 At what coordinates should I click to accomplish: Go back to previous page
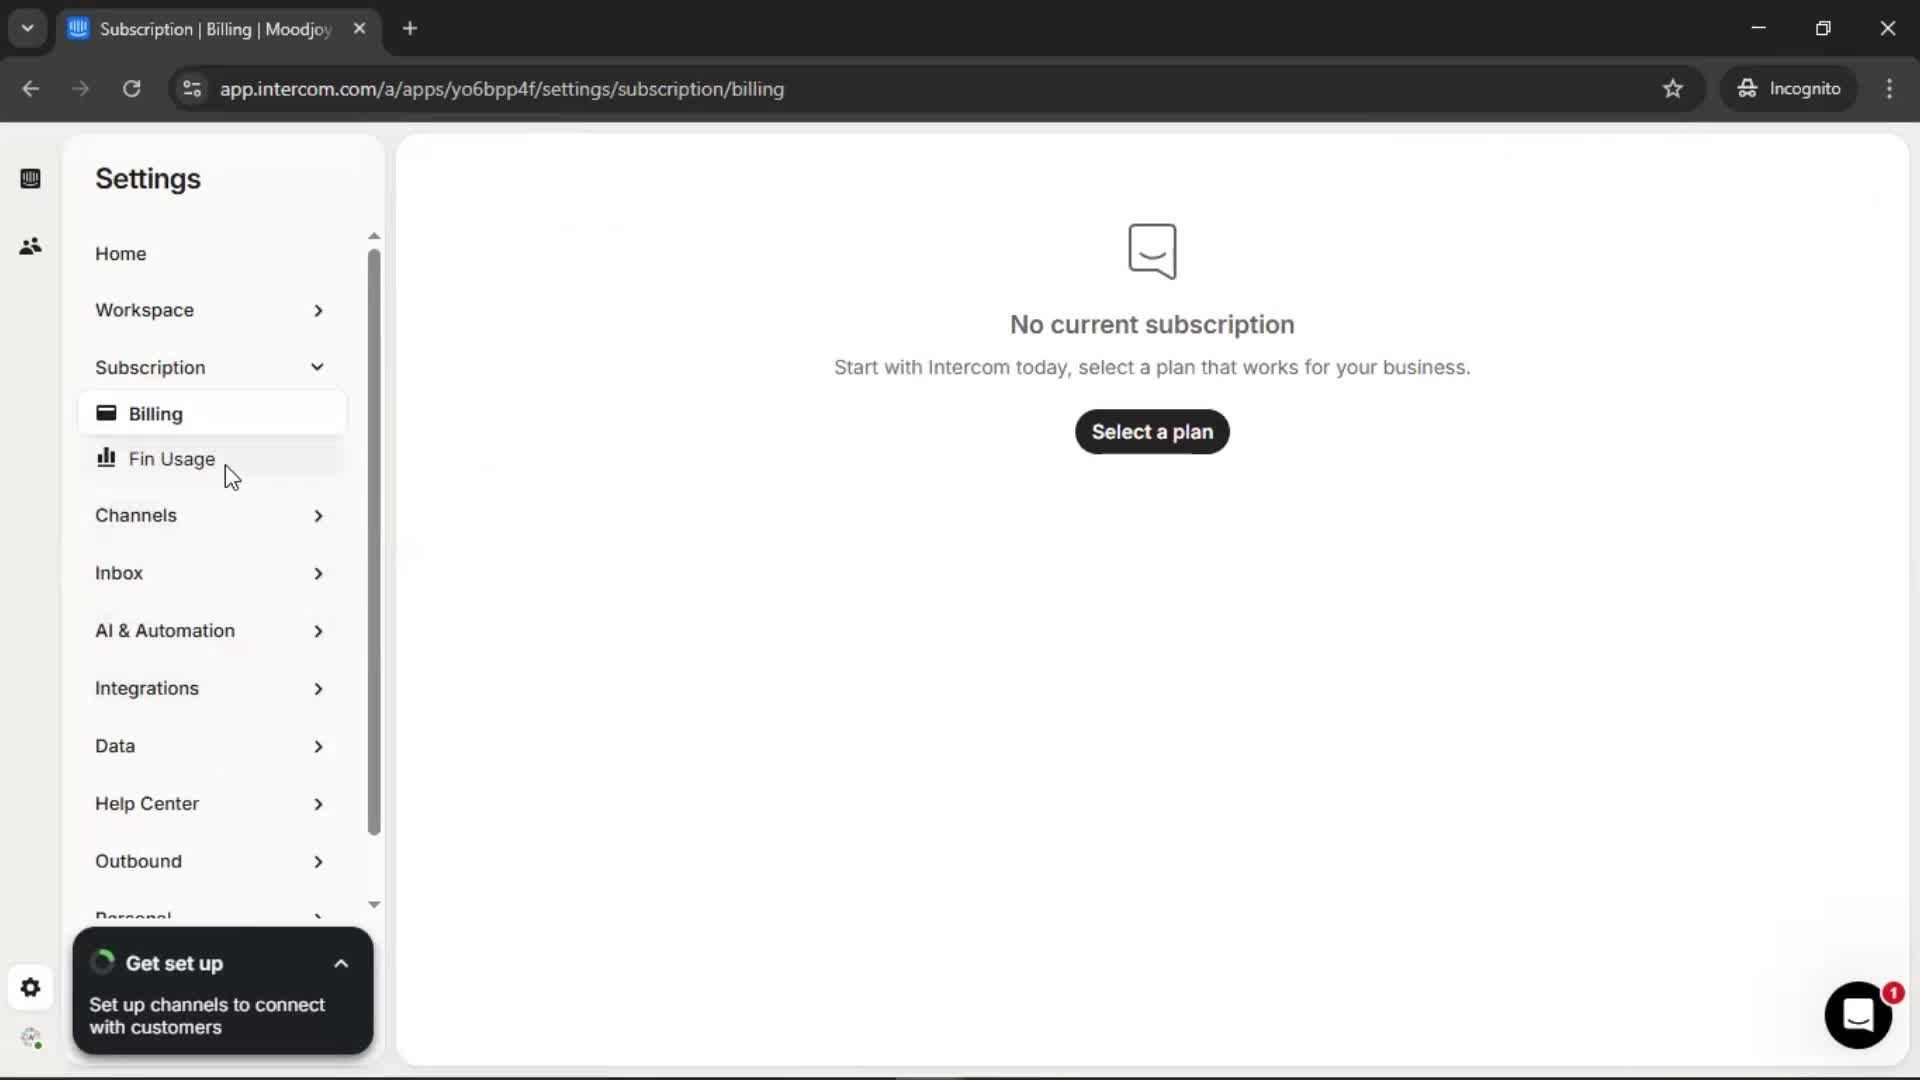[x=31, y=89]
